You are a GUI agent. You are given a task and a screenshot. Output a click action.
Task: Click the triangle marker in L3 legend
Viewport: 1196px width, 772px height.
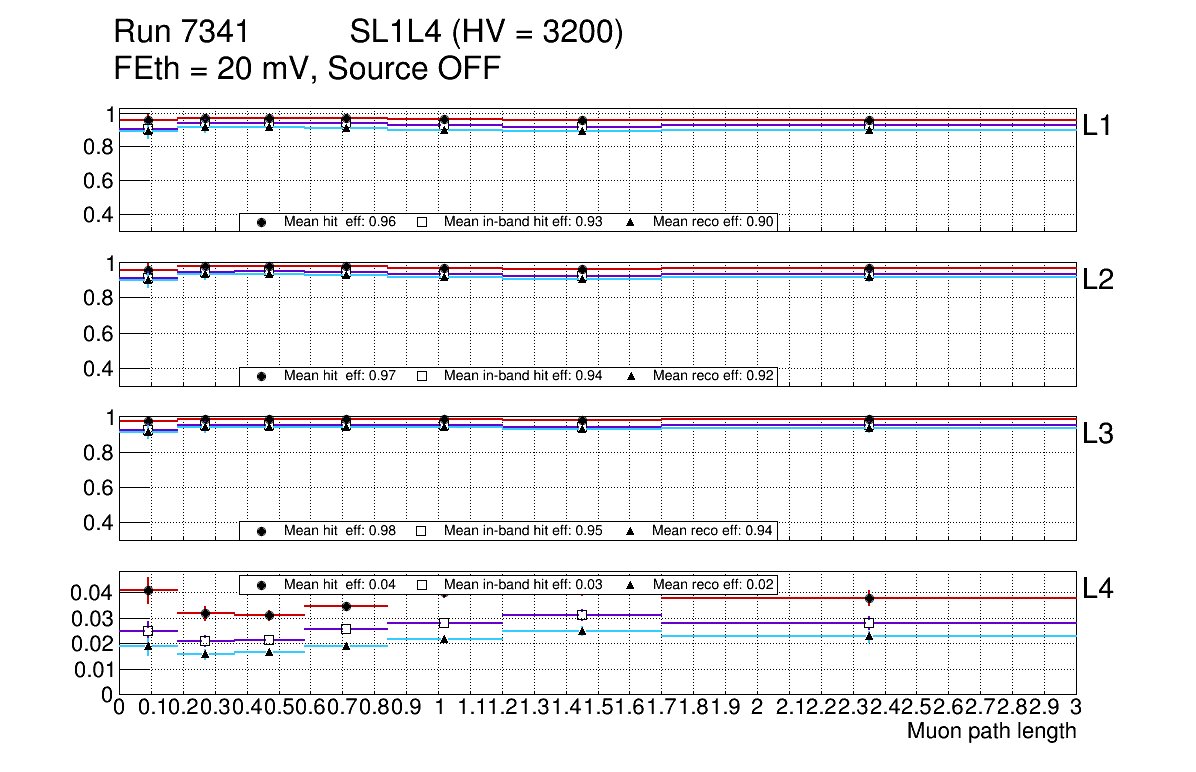(631, 531)
